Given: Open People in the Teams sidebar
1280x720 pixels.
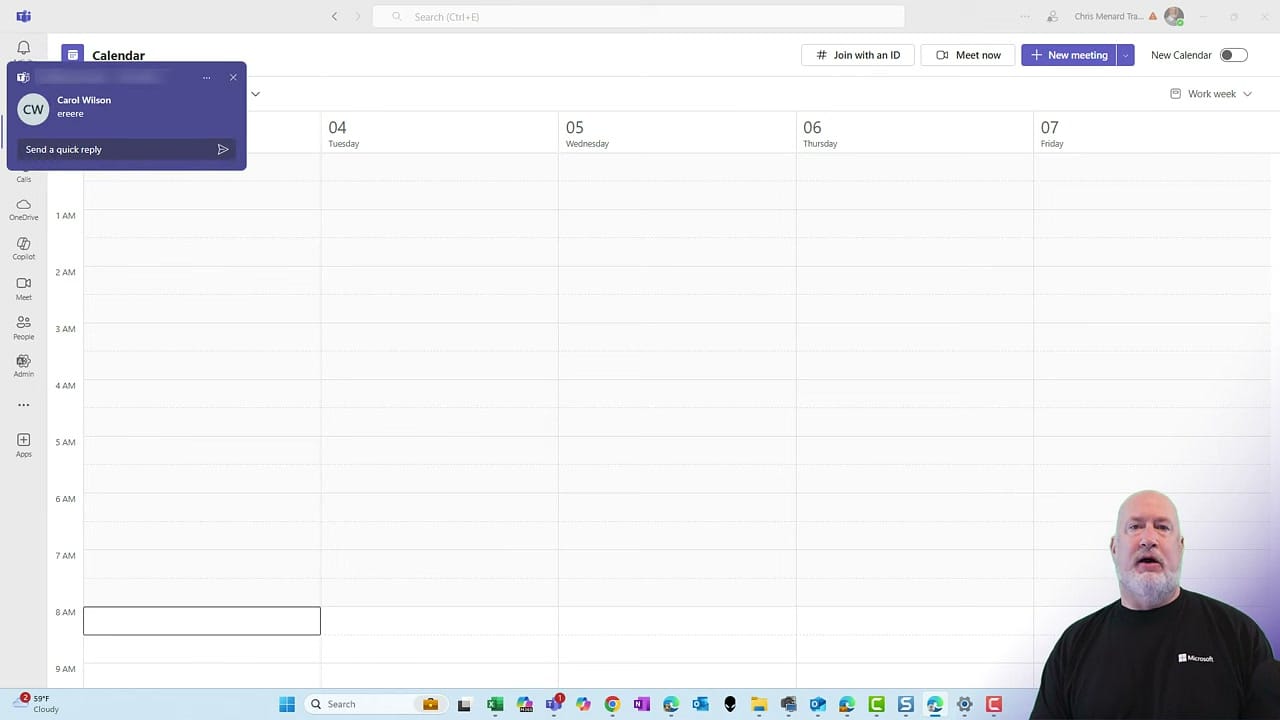Looking at the screenshot, I should pos(23,327).
